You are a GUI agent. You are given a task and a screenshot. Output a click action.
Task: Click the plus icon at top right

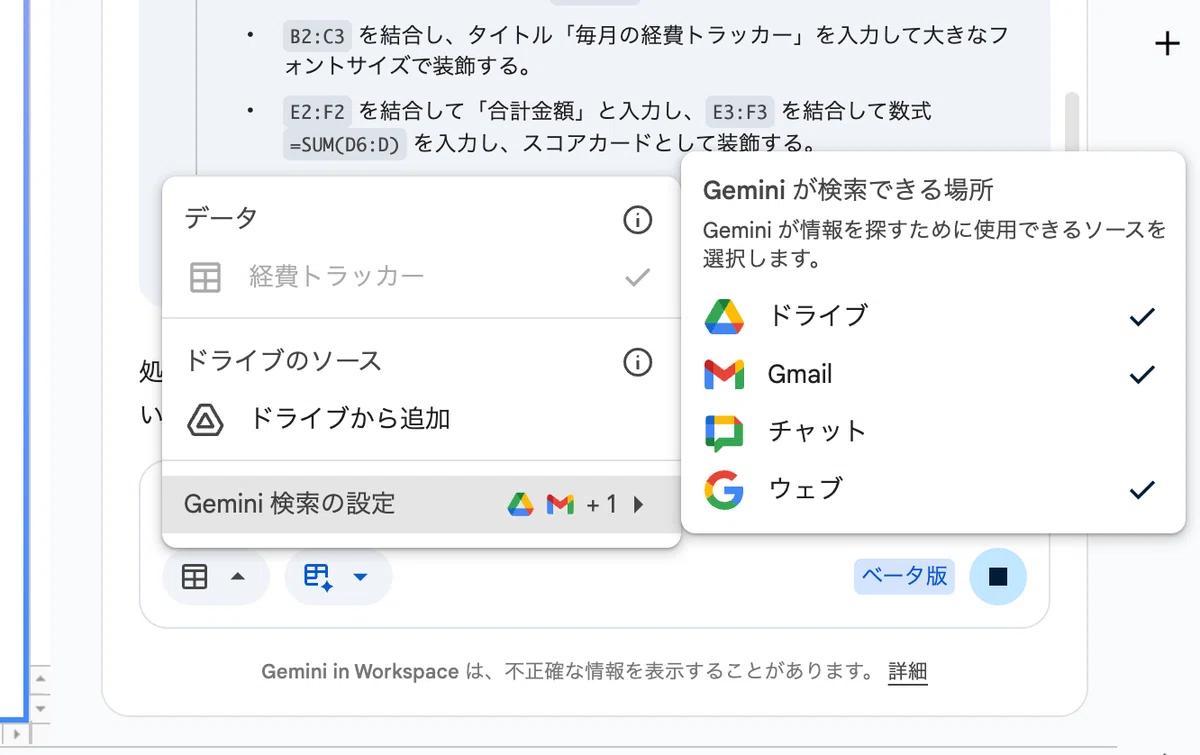coord(1167,44)
